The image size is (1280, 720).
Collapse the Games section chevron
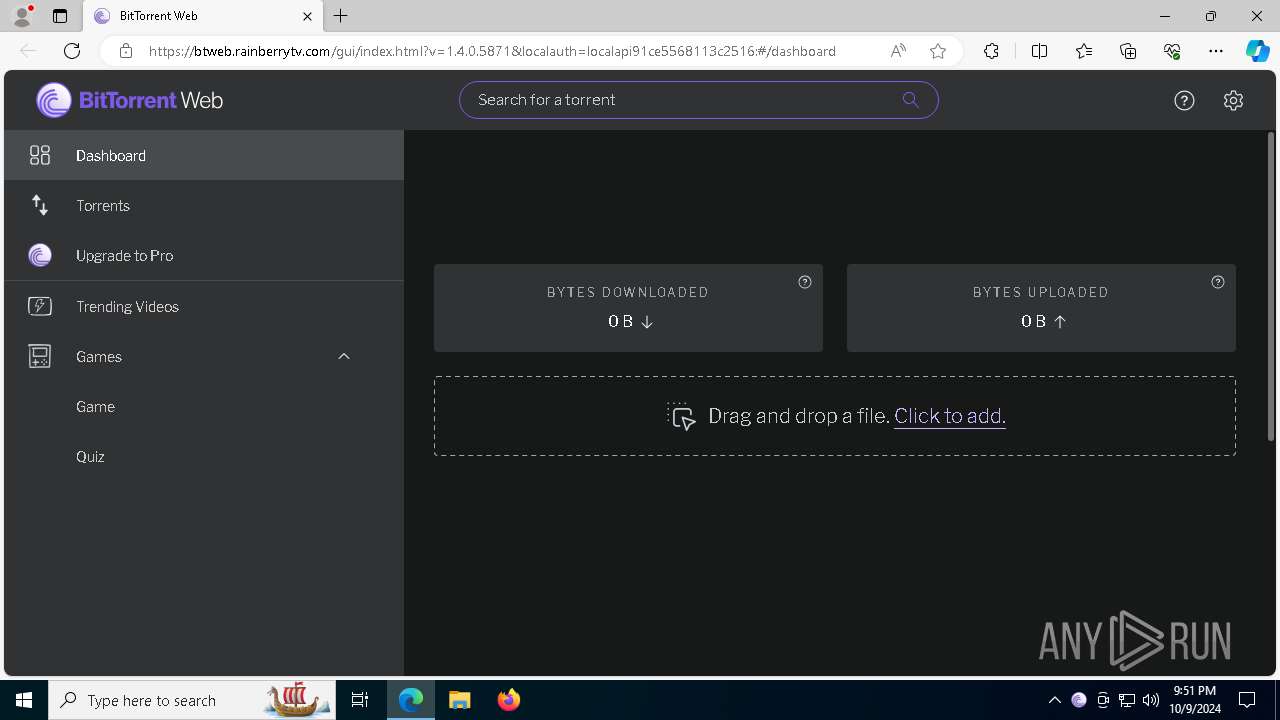pos(344,356)
